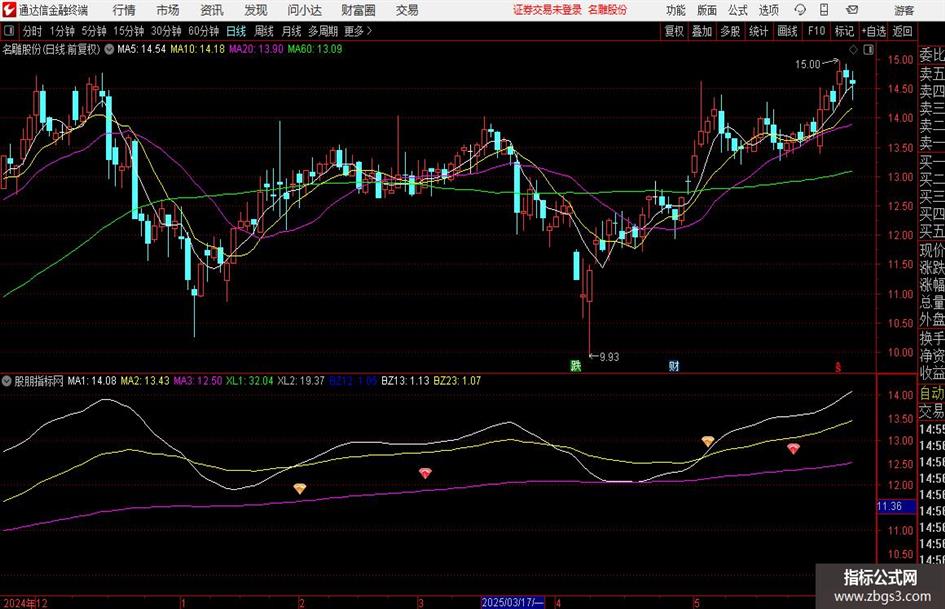Click the MA10: 14.18 readout
Image resolution: width=945 pixels, height=609 pixels.
click(198, 49)
